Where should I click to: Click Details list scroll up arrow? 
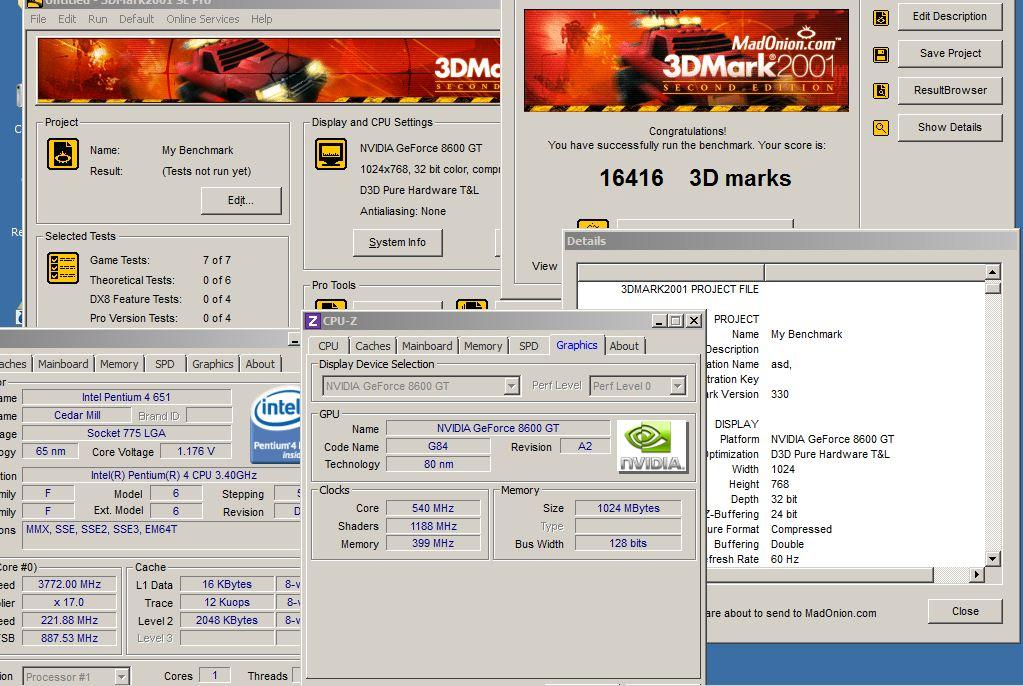(x=992, y=272)
